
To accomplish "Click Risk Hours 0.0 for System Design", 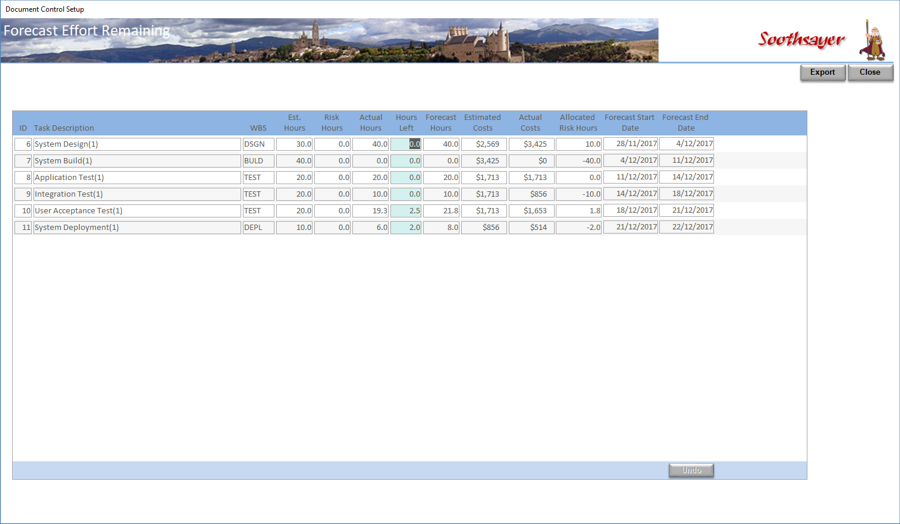I will (332, 144).
